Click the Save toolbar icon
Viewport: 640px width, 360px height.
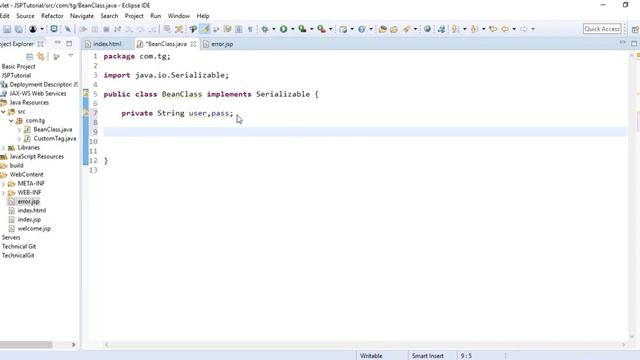coord(7,29)
